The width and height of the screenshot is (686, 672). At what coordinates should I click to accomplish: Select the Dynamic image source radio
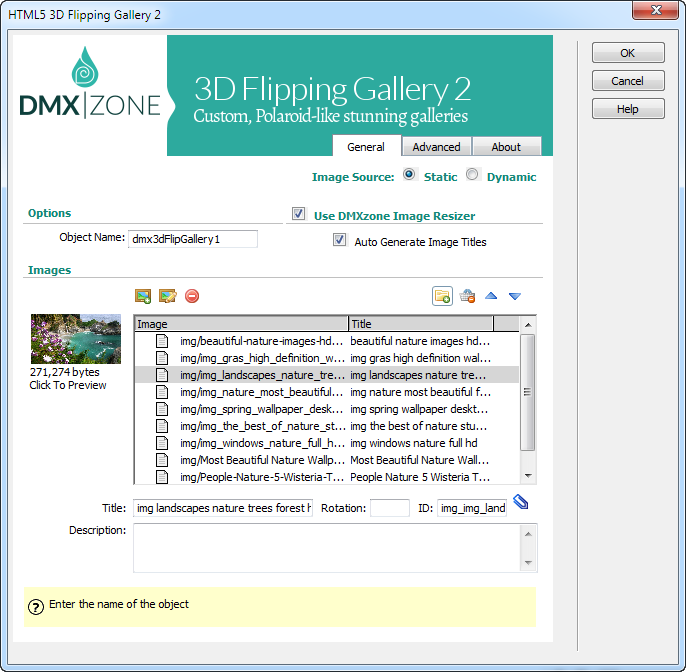coord(472,175)
